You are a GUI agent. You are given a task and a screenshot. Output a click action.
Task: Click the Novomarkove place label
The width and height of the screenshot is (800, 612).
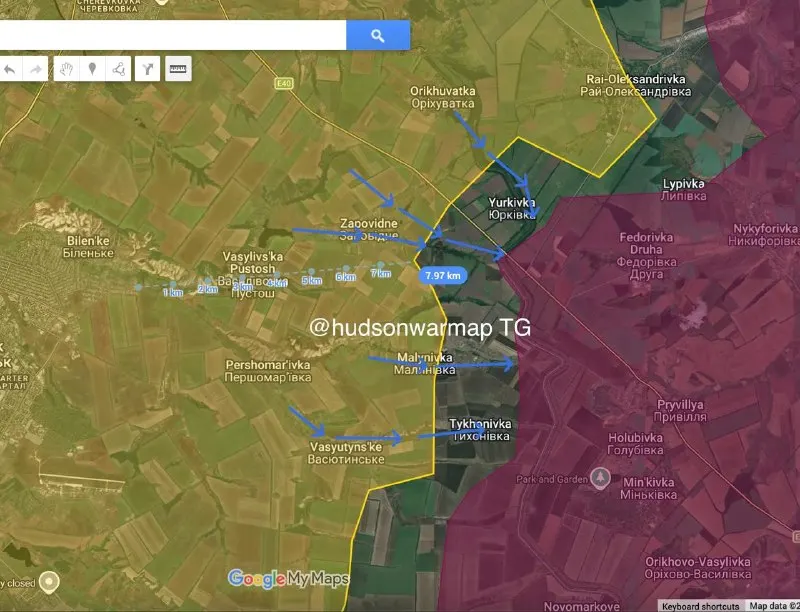(x=582, y=606)
